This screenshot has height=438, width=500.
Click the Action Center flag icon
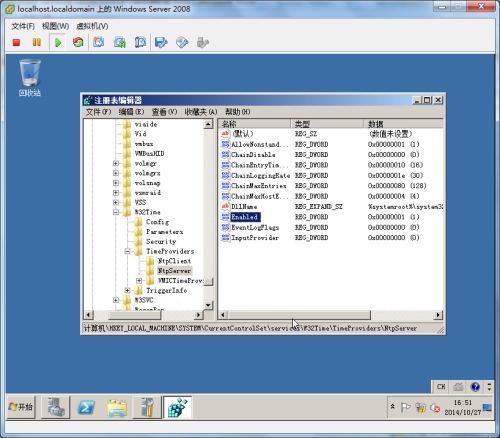[x=406, y=407]
